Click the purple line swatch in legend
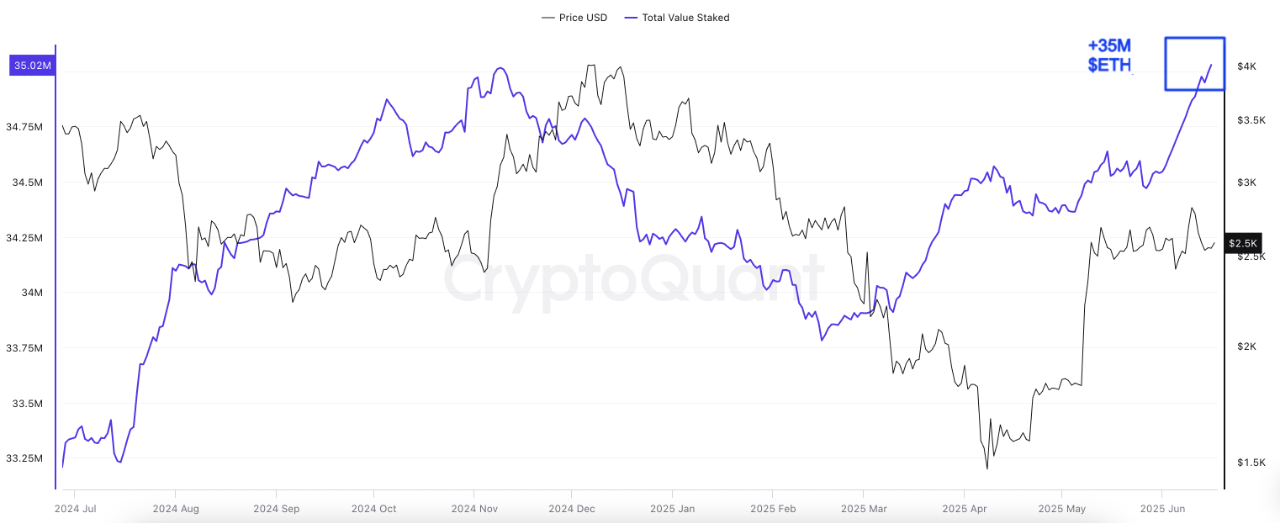Image resolution: width=1280 pixels, height=523 pixels. [630, 18]
